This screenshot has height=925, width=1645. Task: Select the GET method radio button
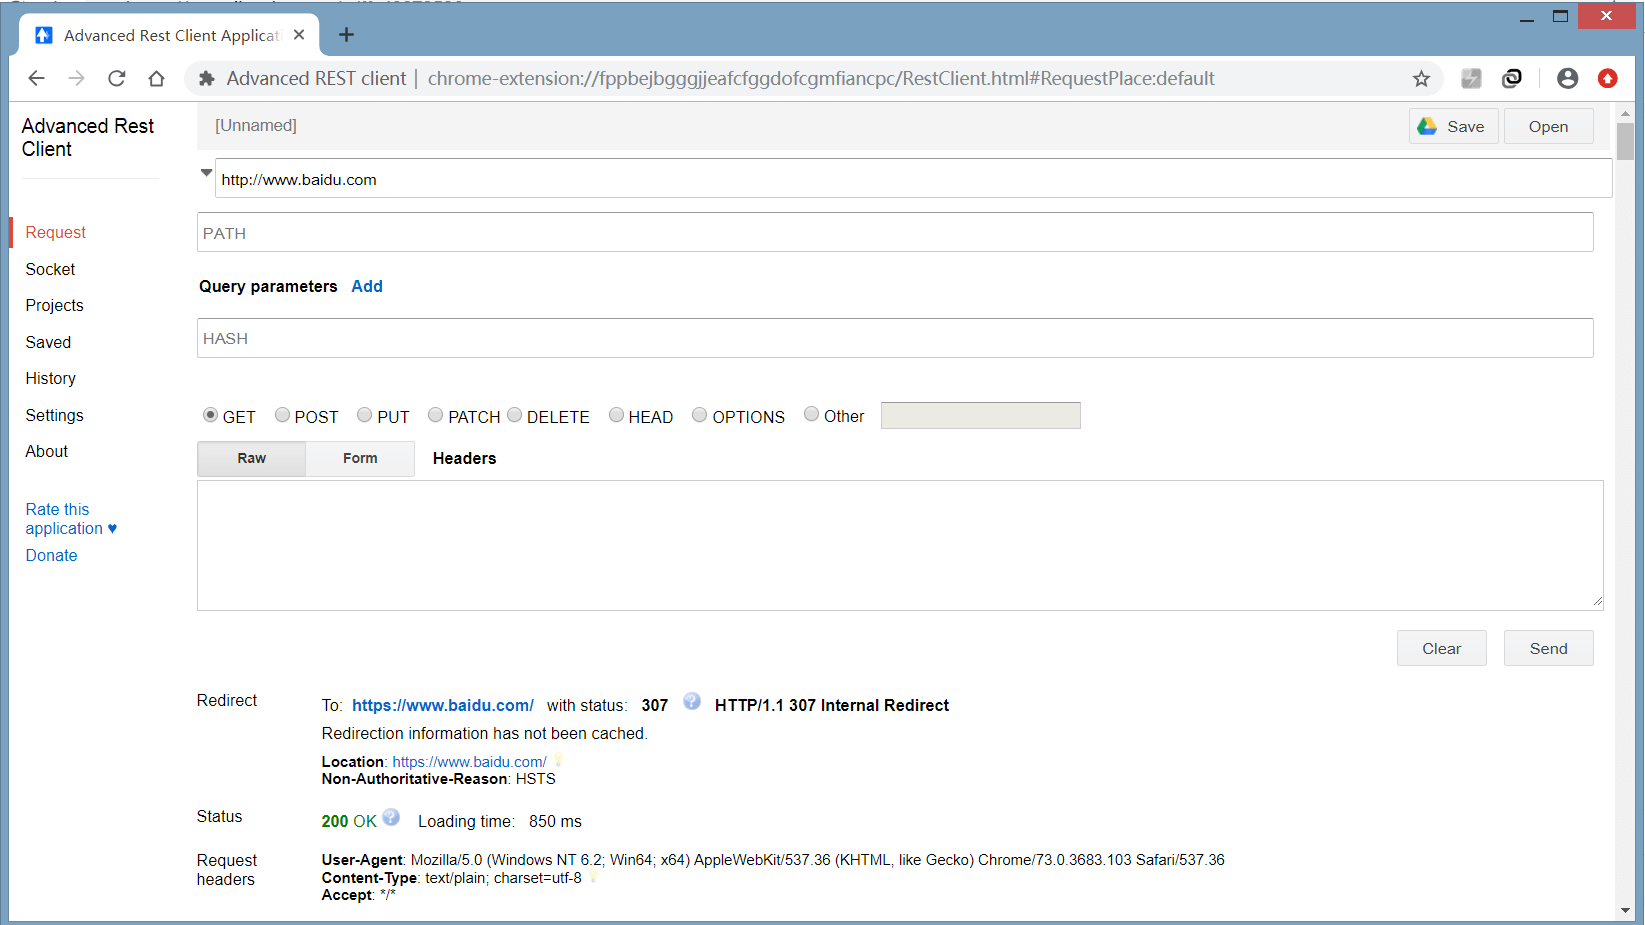pyautogui.click(x=210, y=415)
